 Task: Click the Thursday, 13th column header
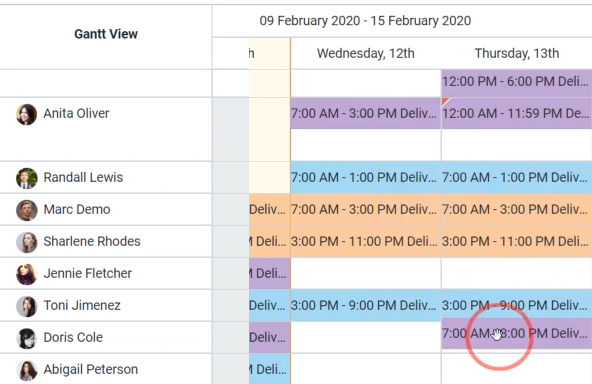516,53
